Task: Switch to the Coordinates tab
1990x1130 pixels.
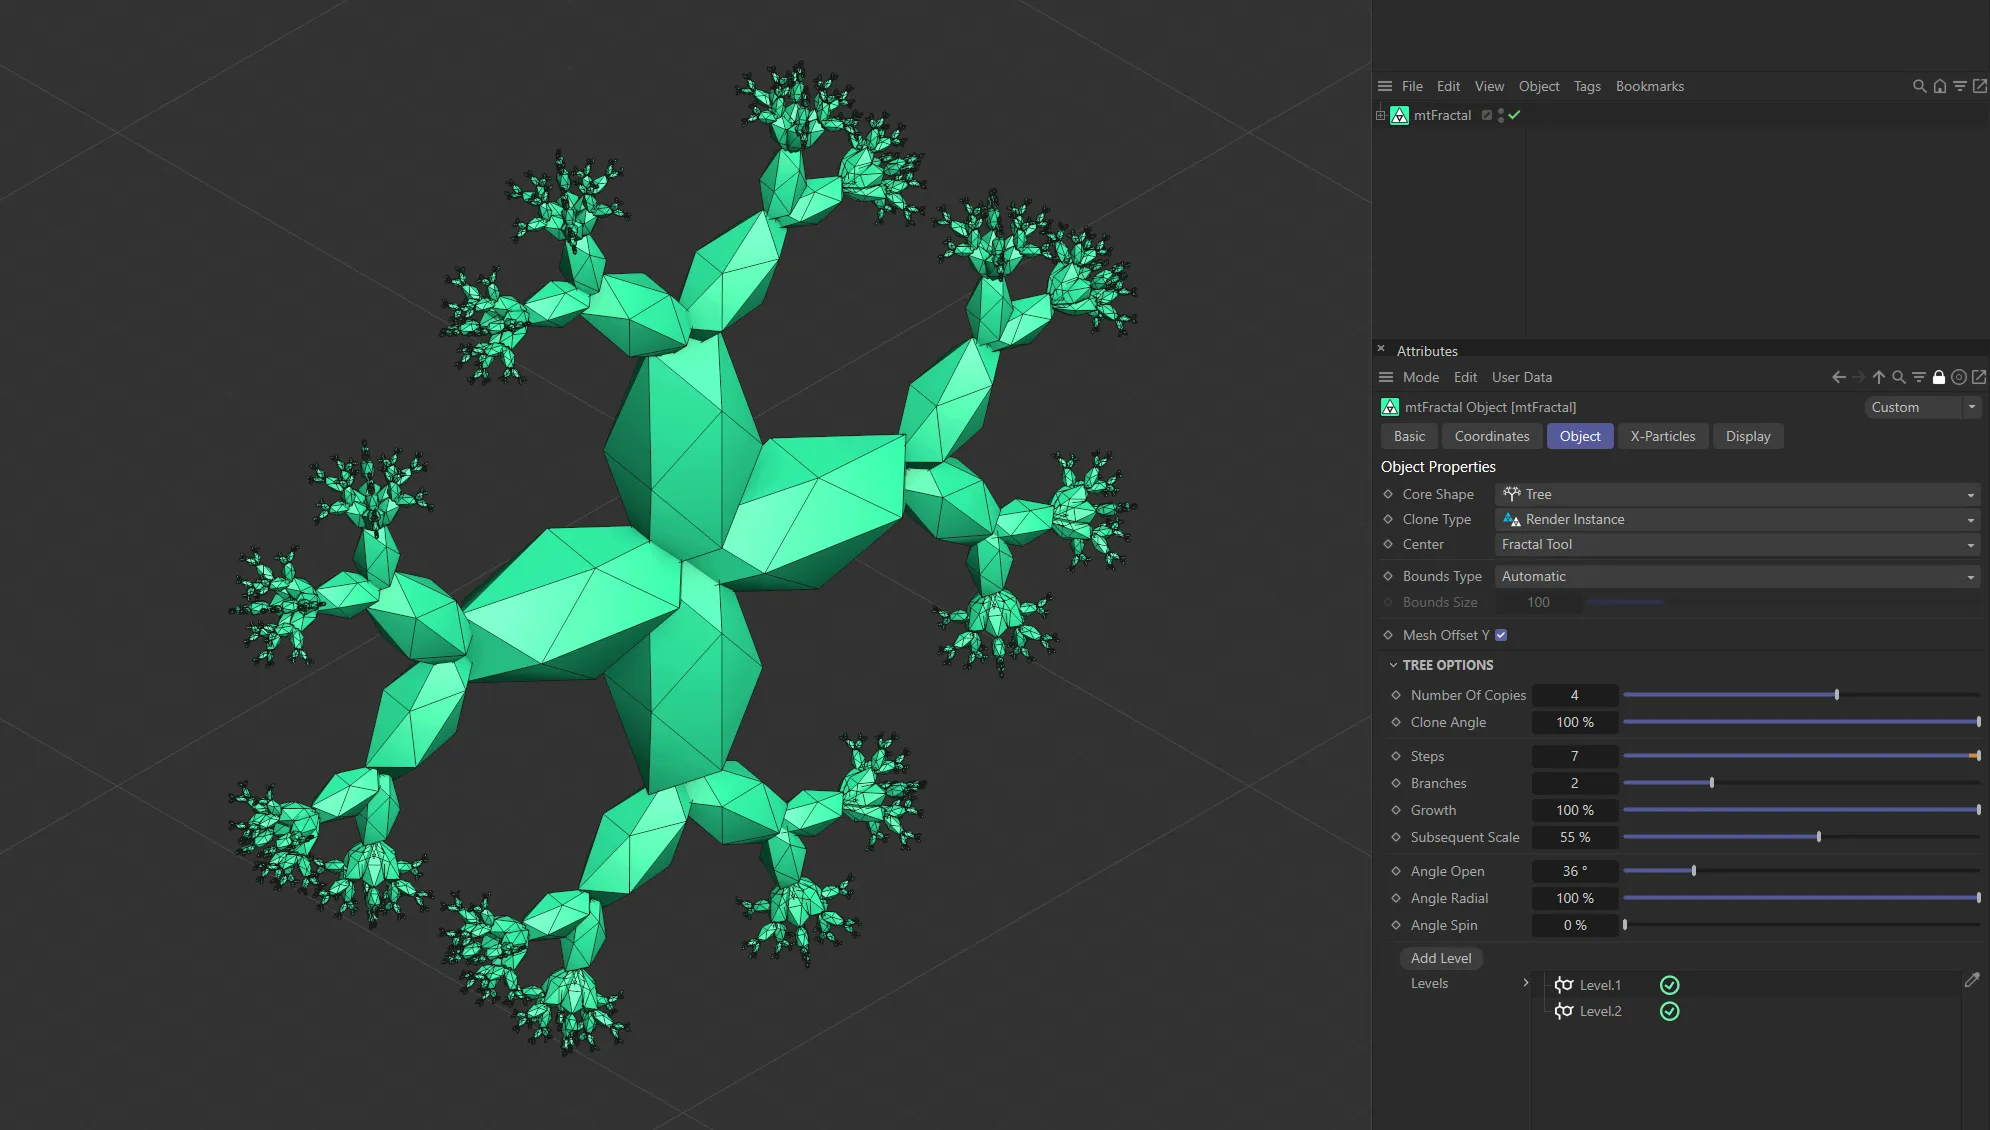Action: point(1491,436)
